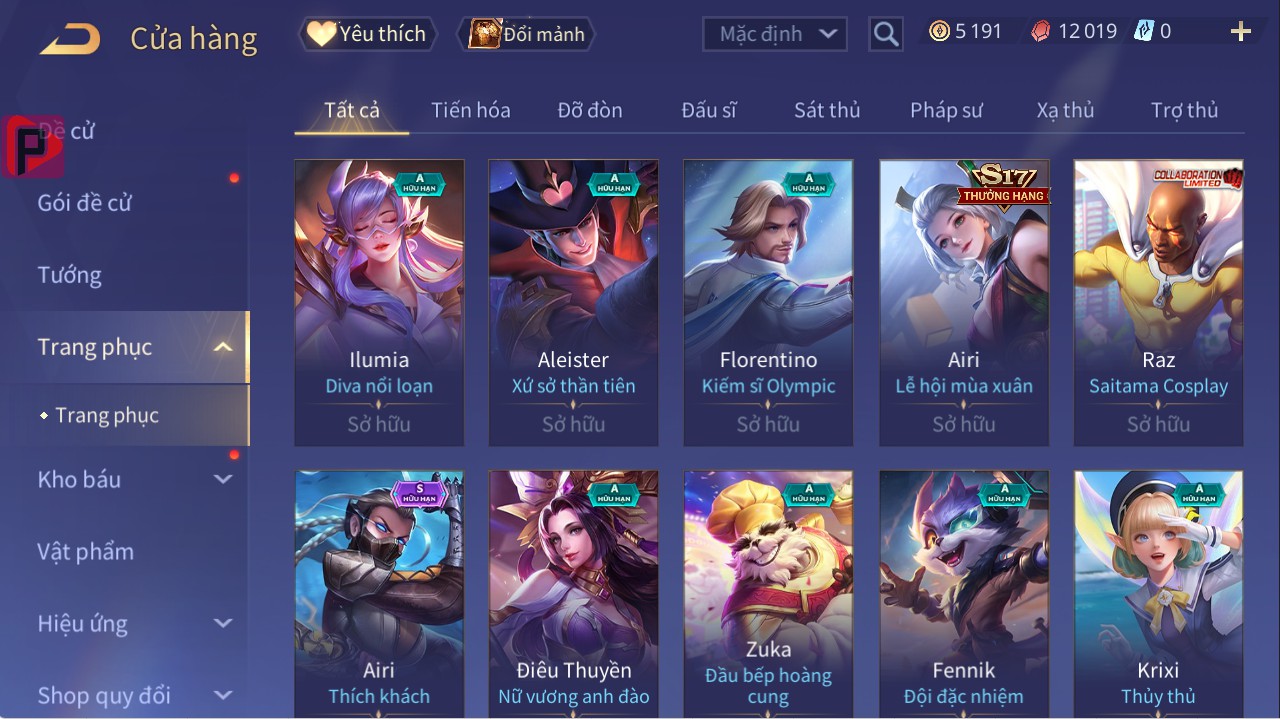Expand the Hiệu ứng sidebar section
Screen dimensions: 1280x719
click(223, 623)
